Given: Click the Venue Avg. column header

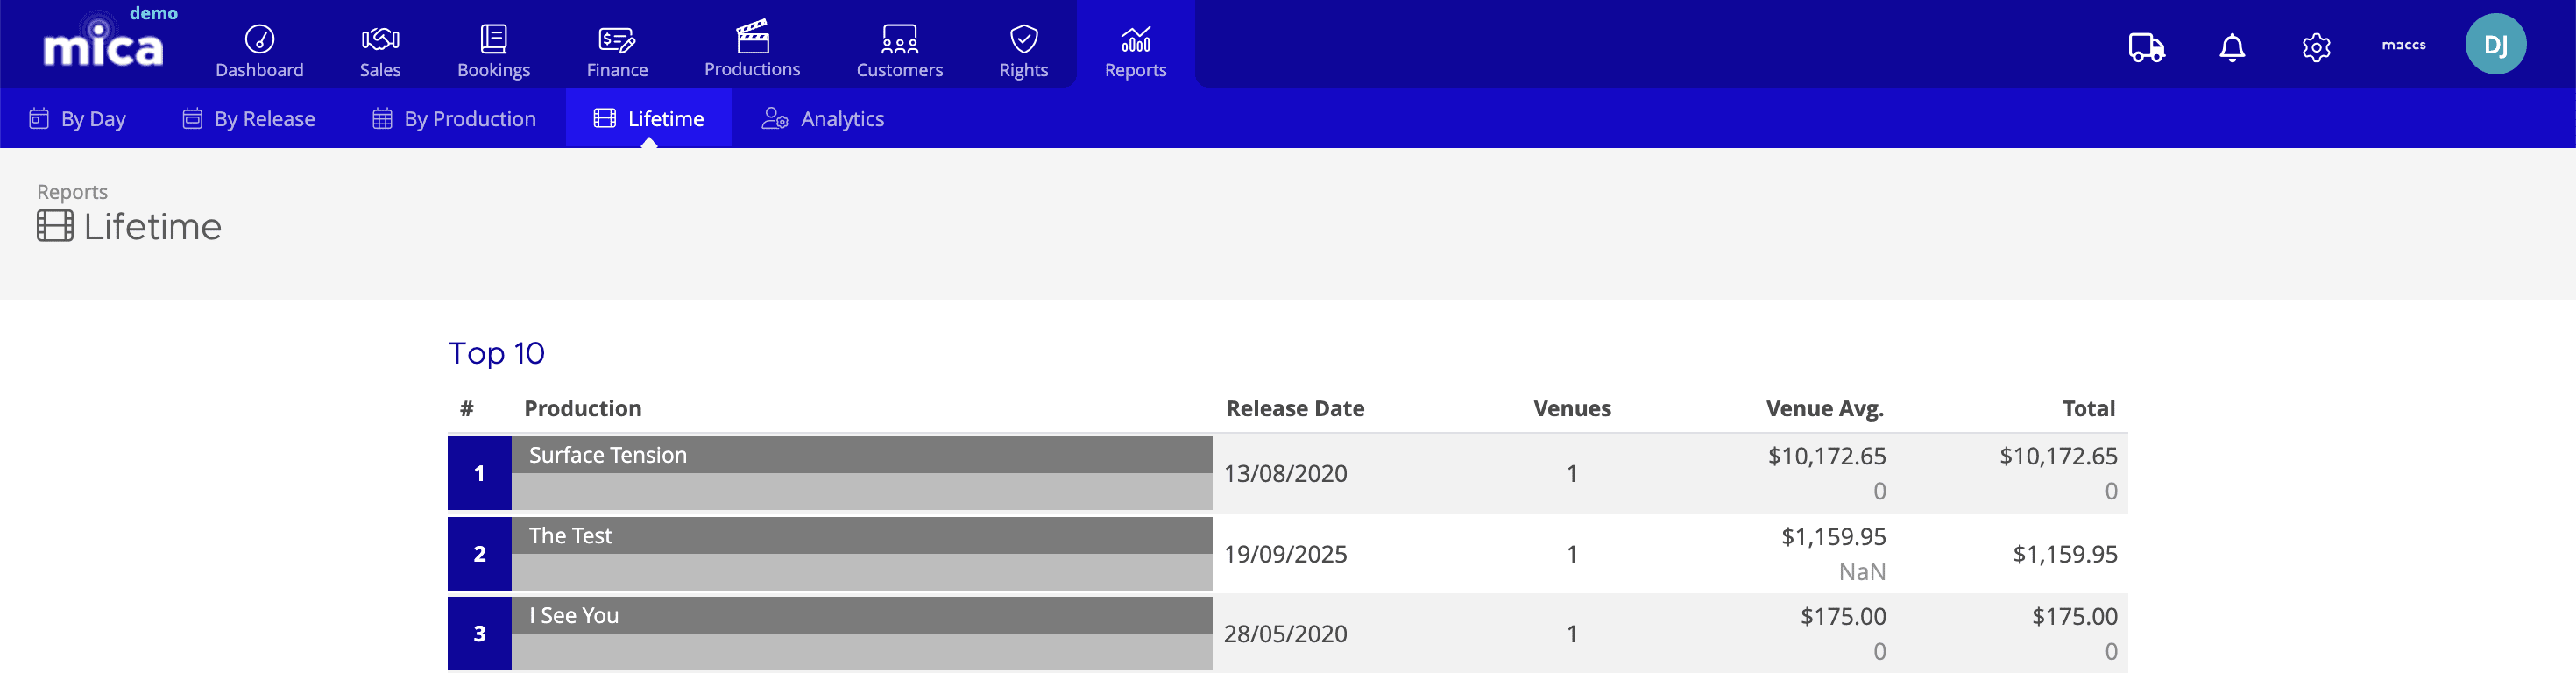Looking at the screenshot, I should [1825, 408].
